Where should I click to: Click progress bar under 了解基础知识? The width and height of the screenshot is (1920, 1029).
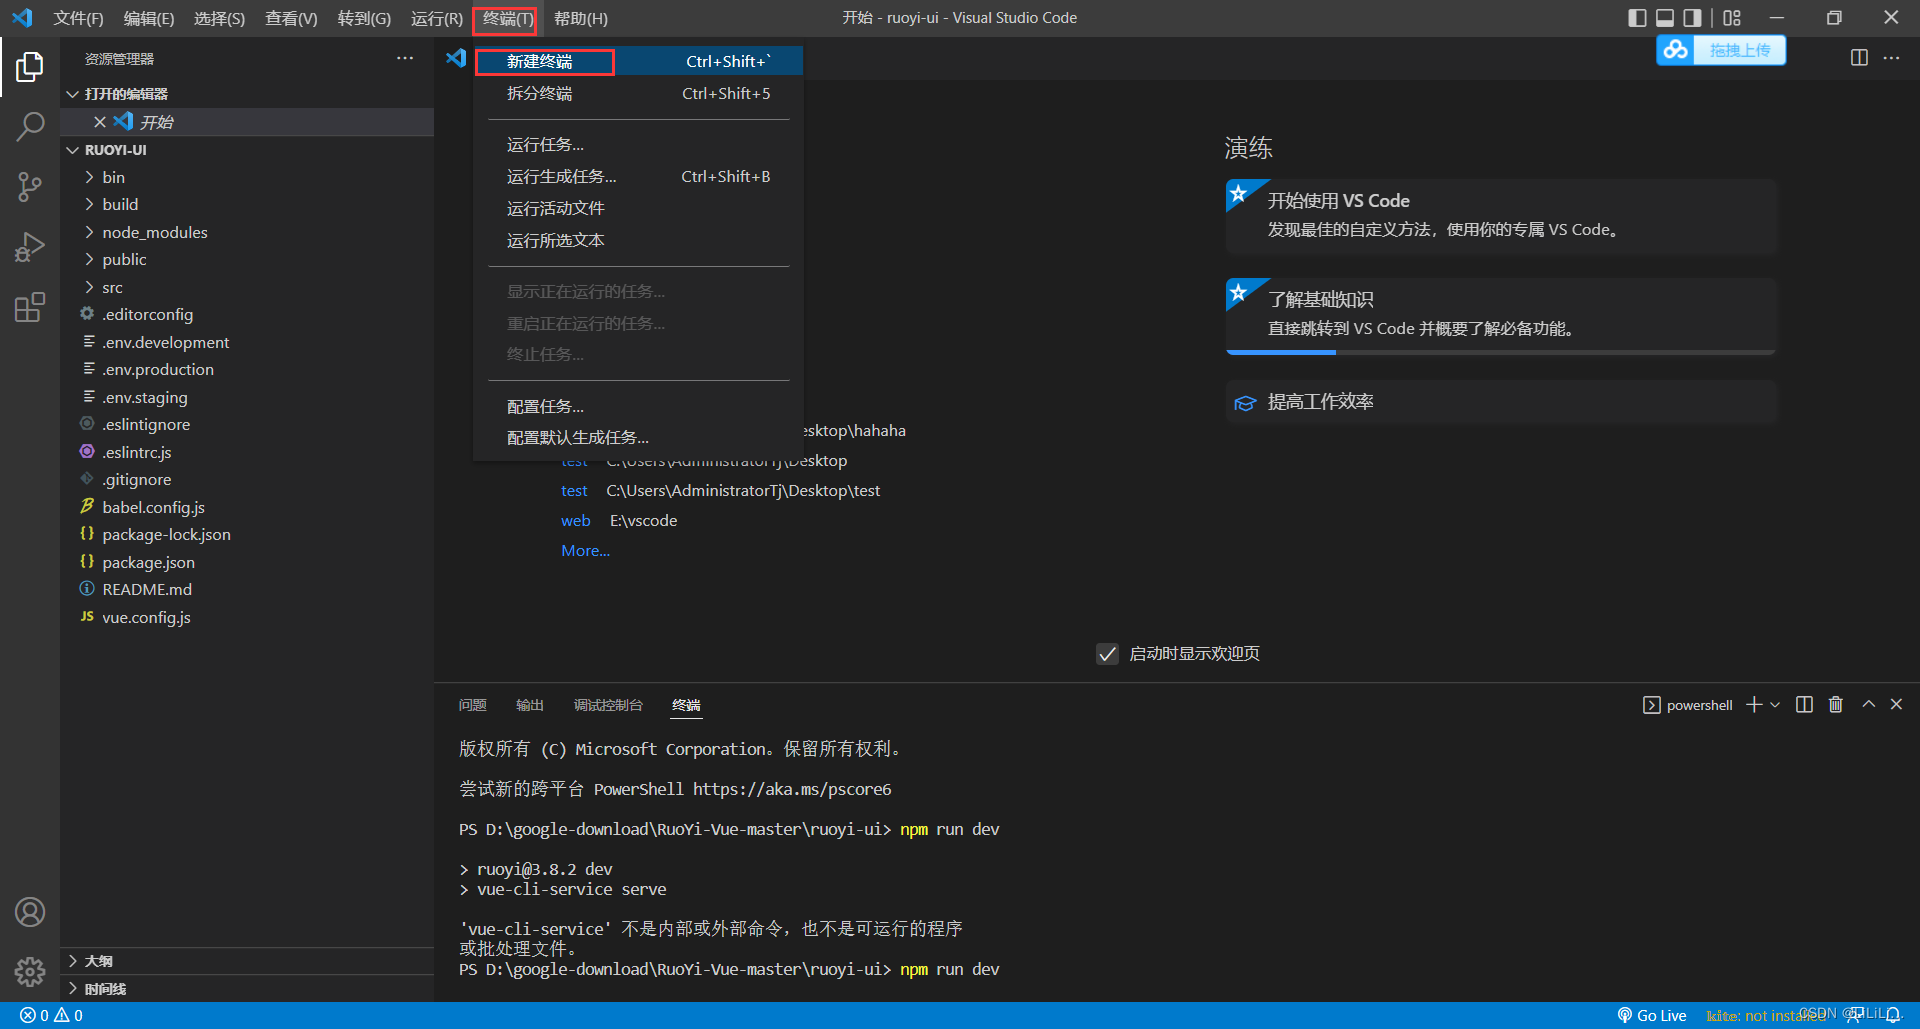pos(1501,352)
